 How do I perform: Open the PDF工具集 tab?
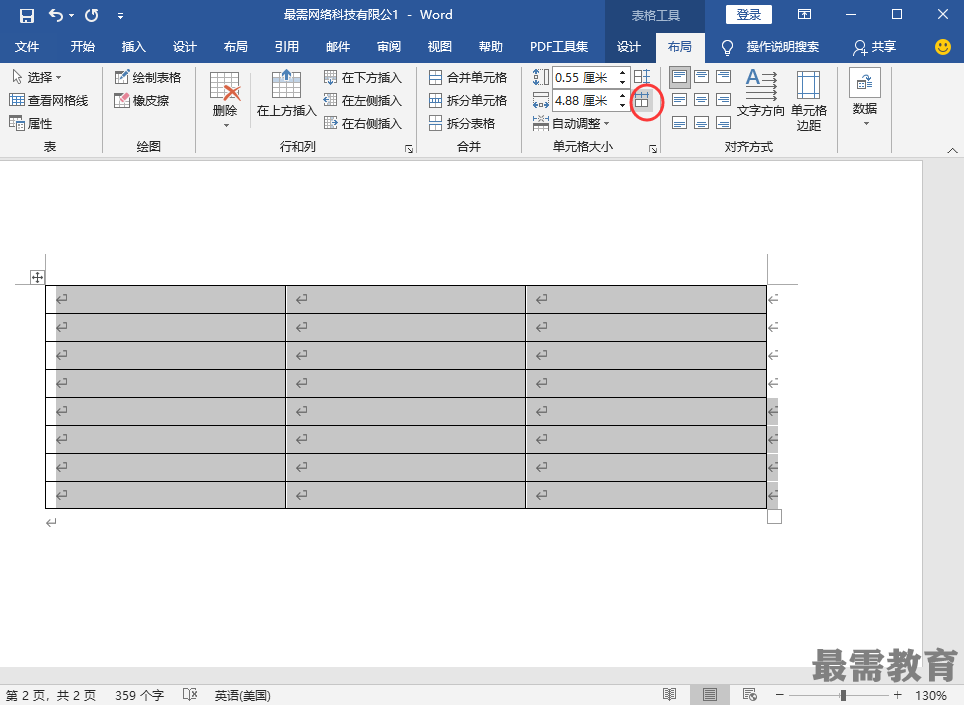[x=559, y=47]
